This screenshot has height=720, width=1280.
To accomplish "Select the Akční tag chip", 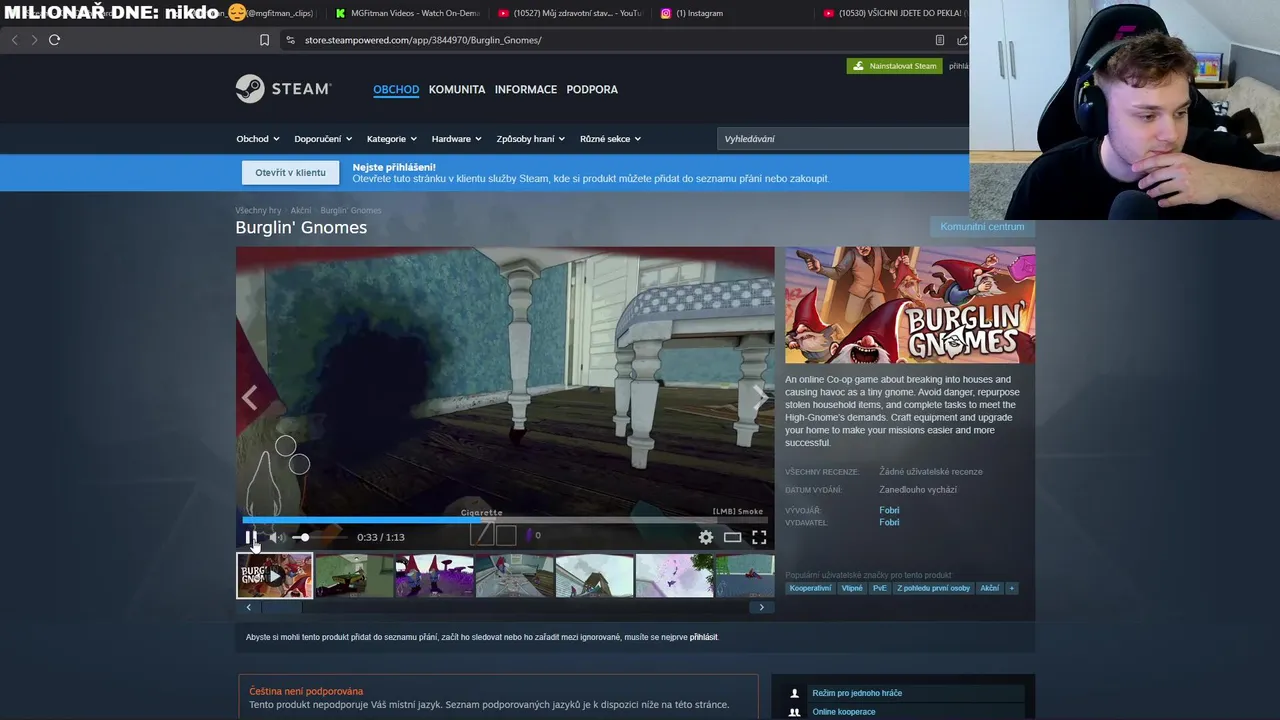I will (989, 588).
